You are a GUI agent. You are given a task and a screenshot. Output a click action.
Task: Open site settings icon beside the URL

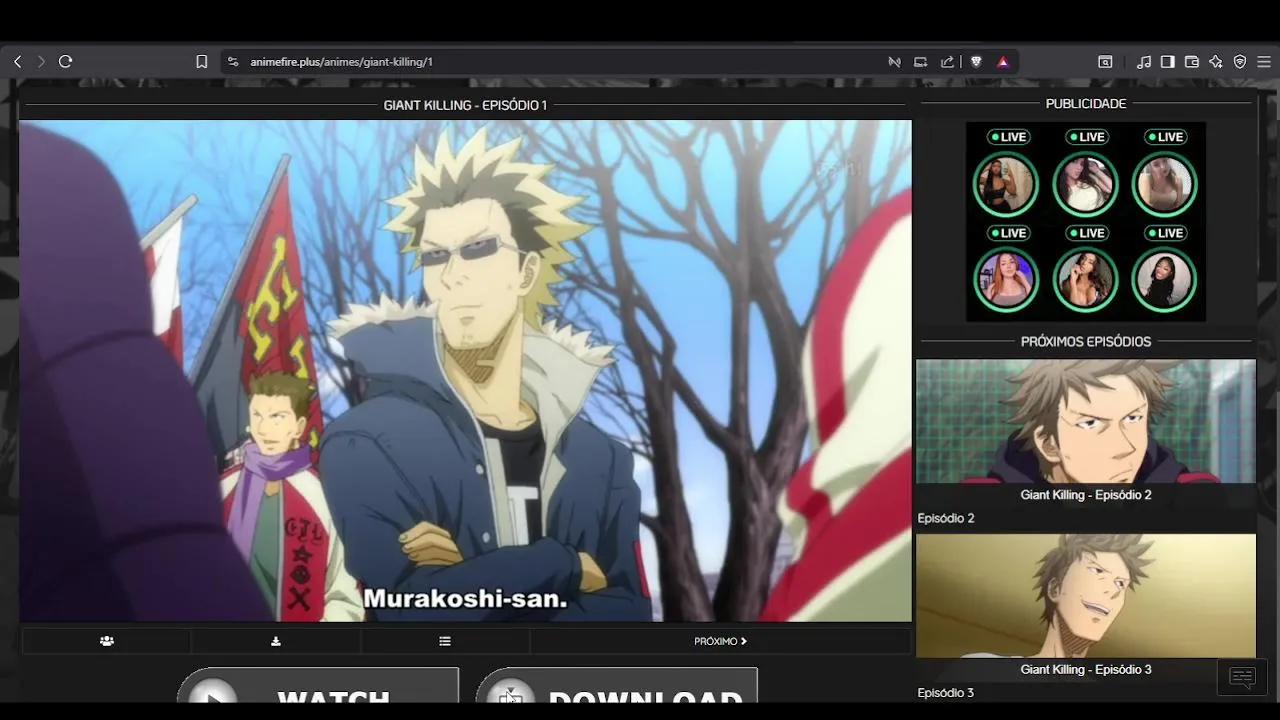click(x=233, y=62)
